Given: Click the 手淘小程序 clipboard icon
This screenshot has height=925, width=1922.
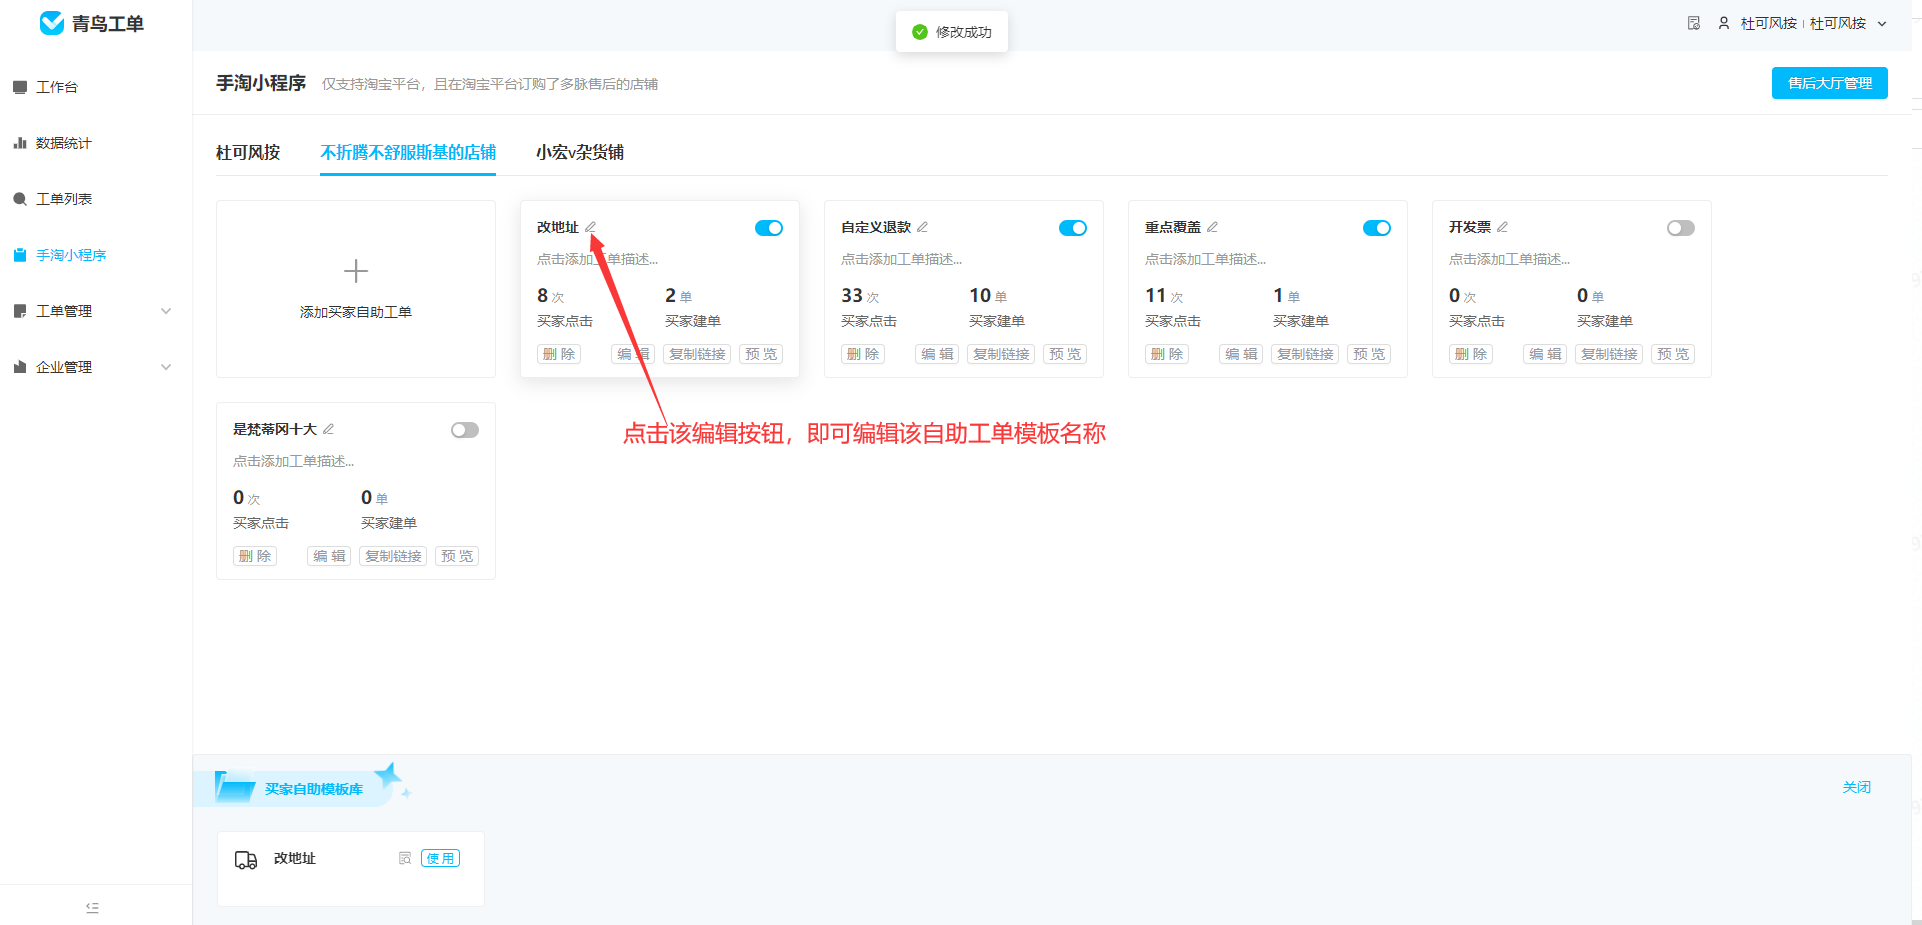Looking at the screenshot, I should 20,255.
